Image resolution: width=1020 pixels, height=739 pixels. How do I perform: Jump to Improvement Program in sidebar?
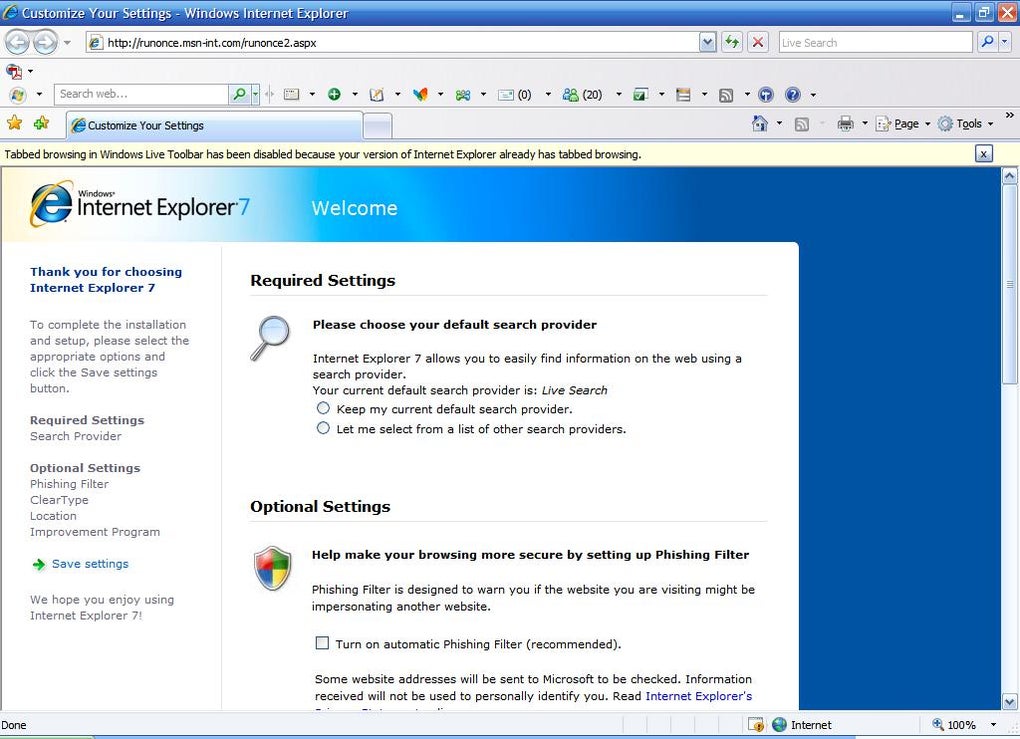point(95,531)
